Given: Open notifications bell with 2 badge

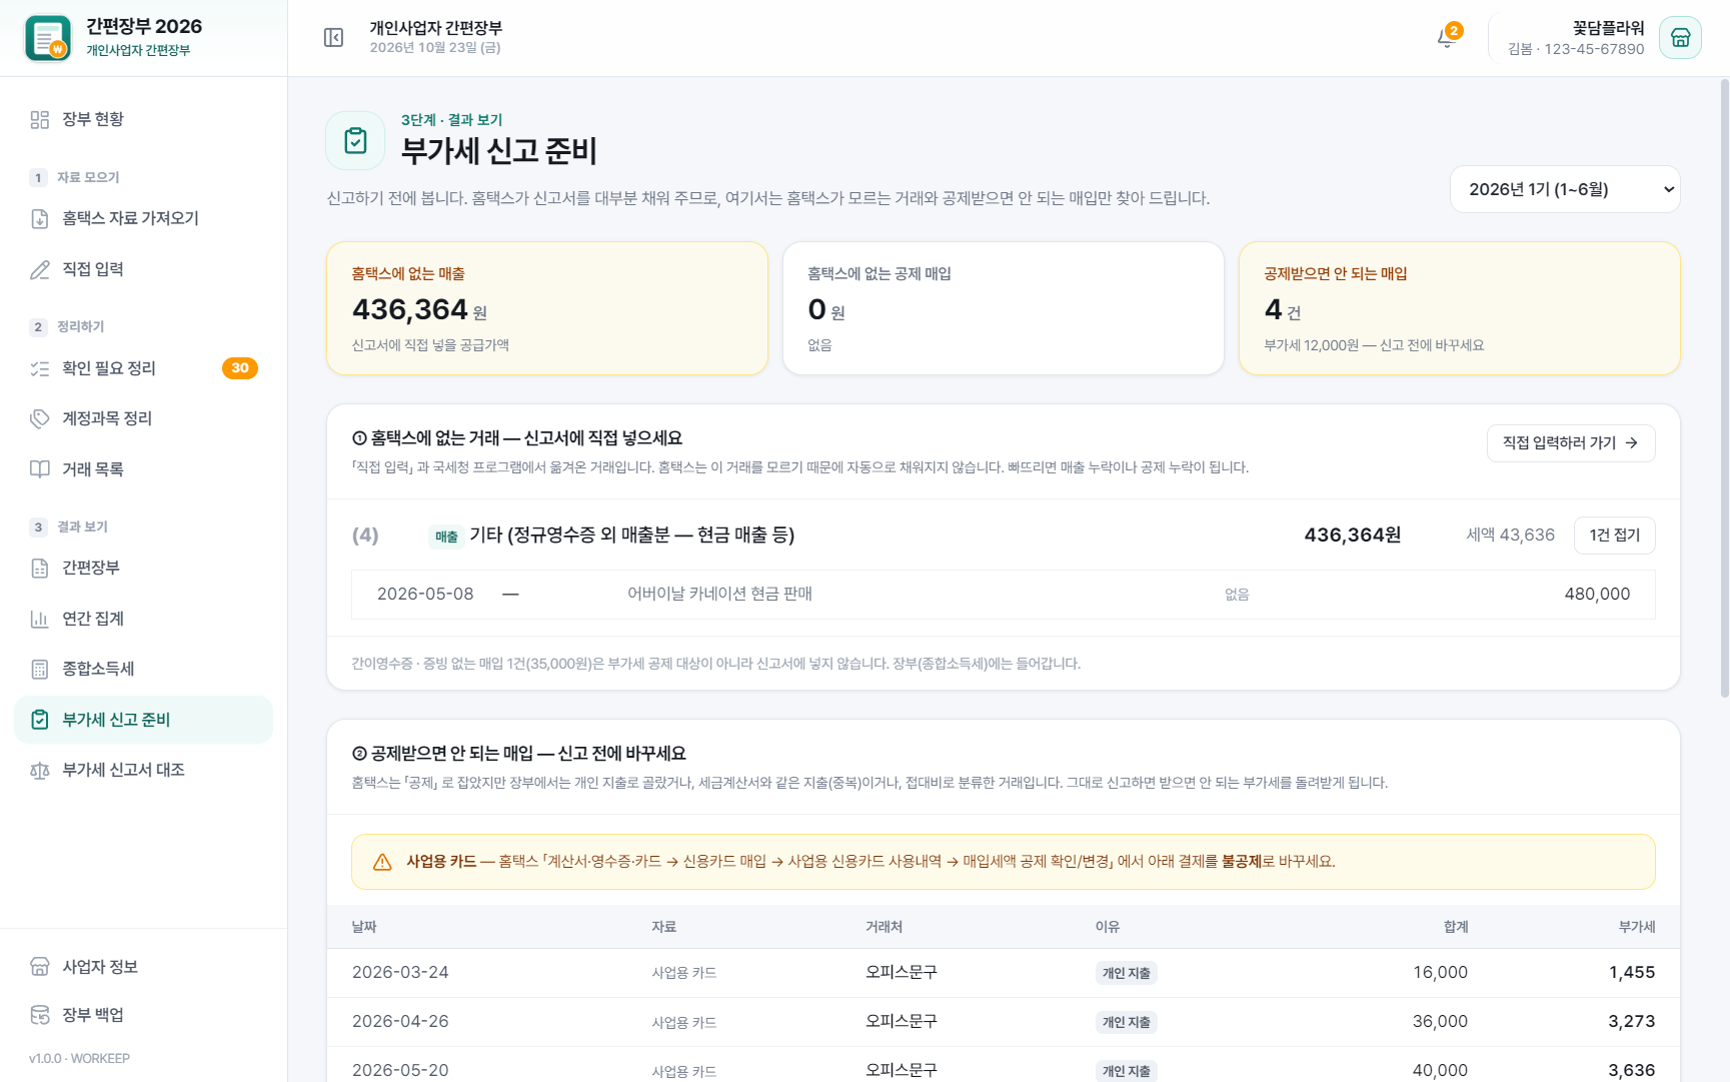Looking at the screenshot, I should [1447, 37].
